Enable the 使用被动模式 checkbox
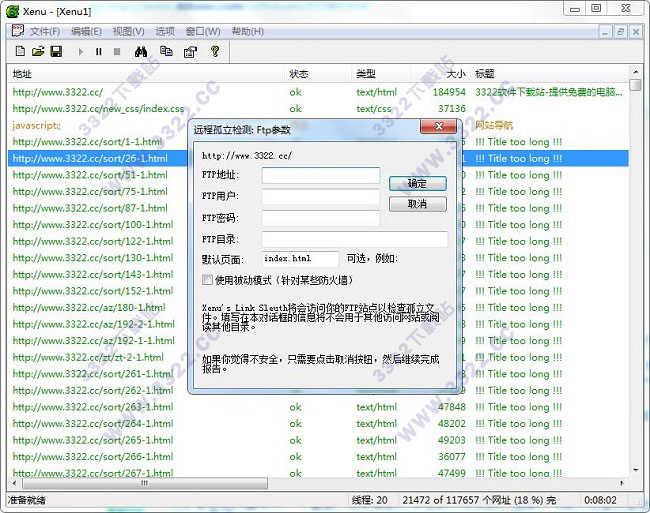This screenshot has height=513, width=650. [x=207, y=280]
